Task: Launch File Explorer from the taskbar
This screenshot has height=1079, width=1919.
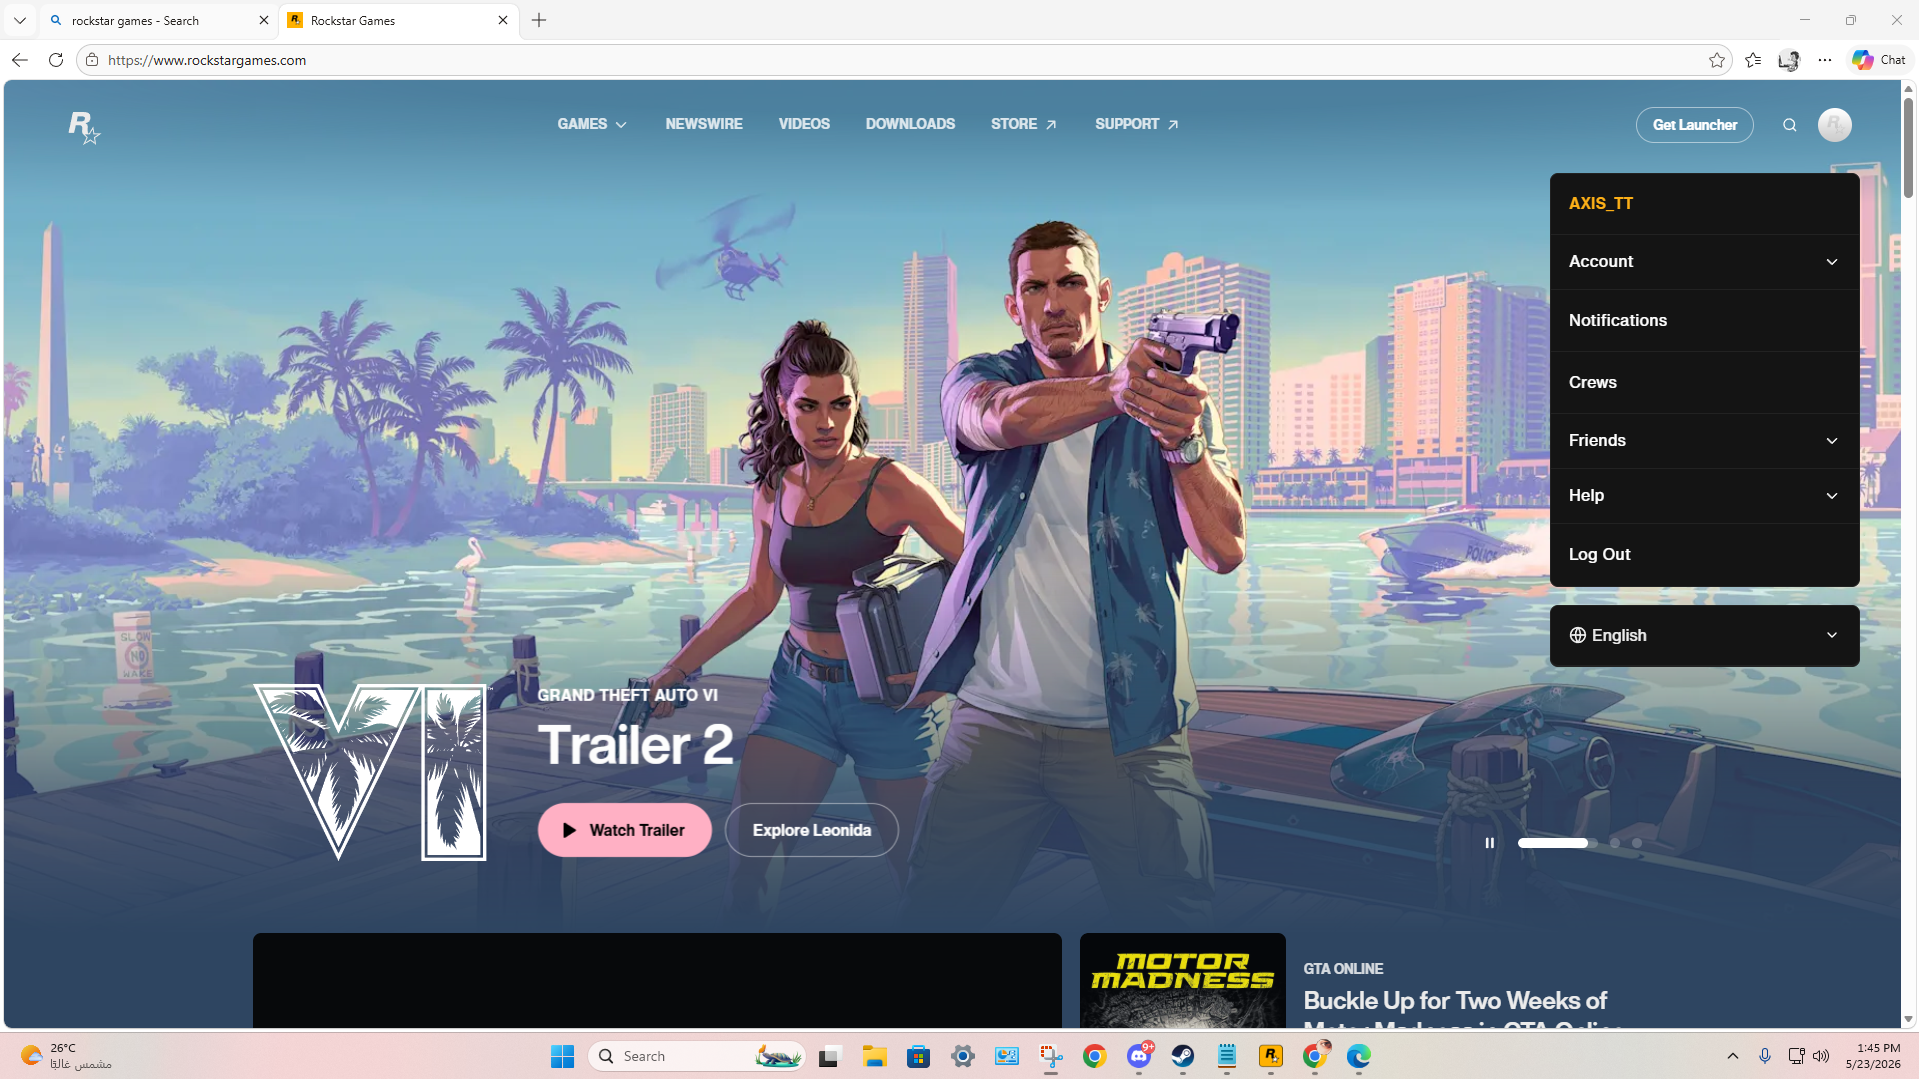Action: 875,1056
